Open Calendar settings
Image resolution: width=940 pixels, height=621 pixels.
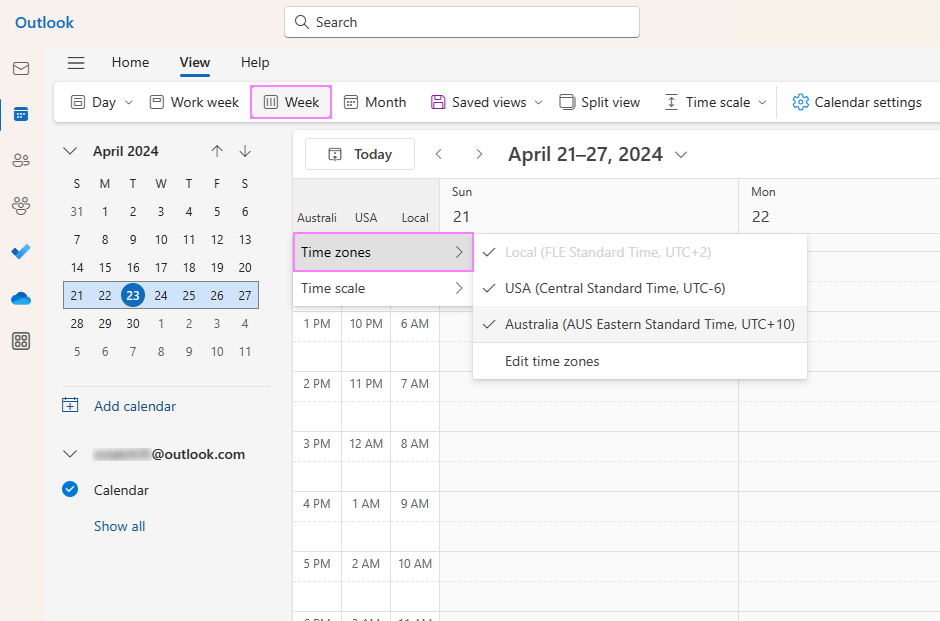[857, 103]
